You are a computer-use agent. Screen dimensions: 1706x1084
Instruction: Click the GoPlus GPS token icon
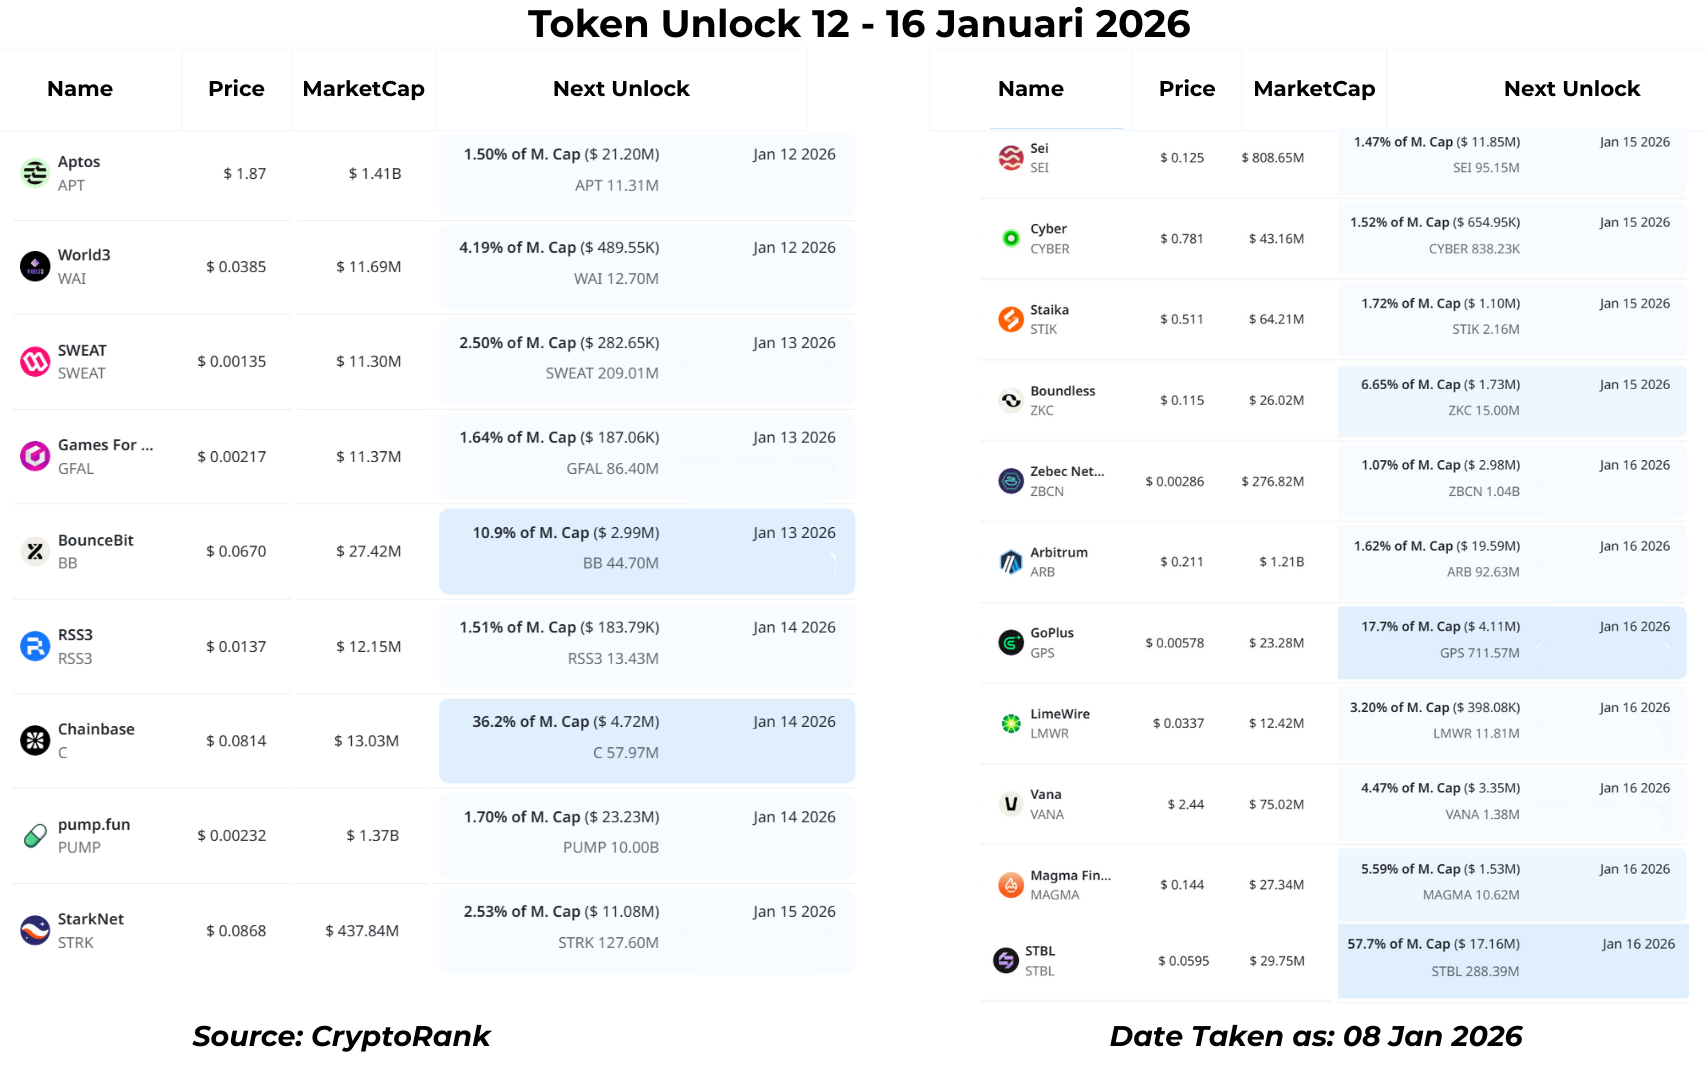pos(1011,642)
